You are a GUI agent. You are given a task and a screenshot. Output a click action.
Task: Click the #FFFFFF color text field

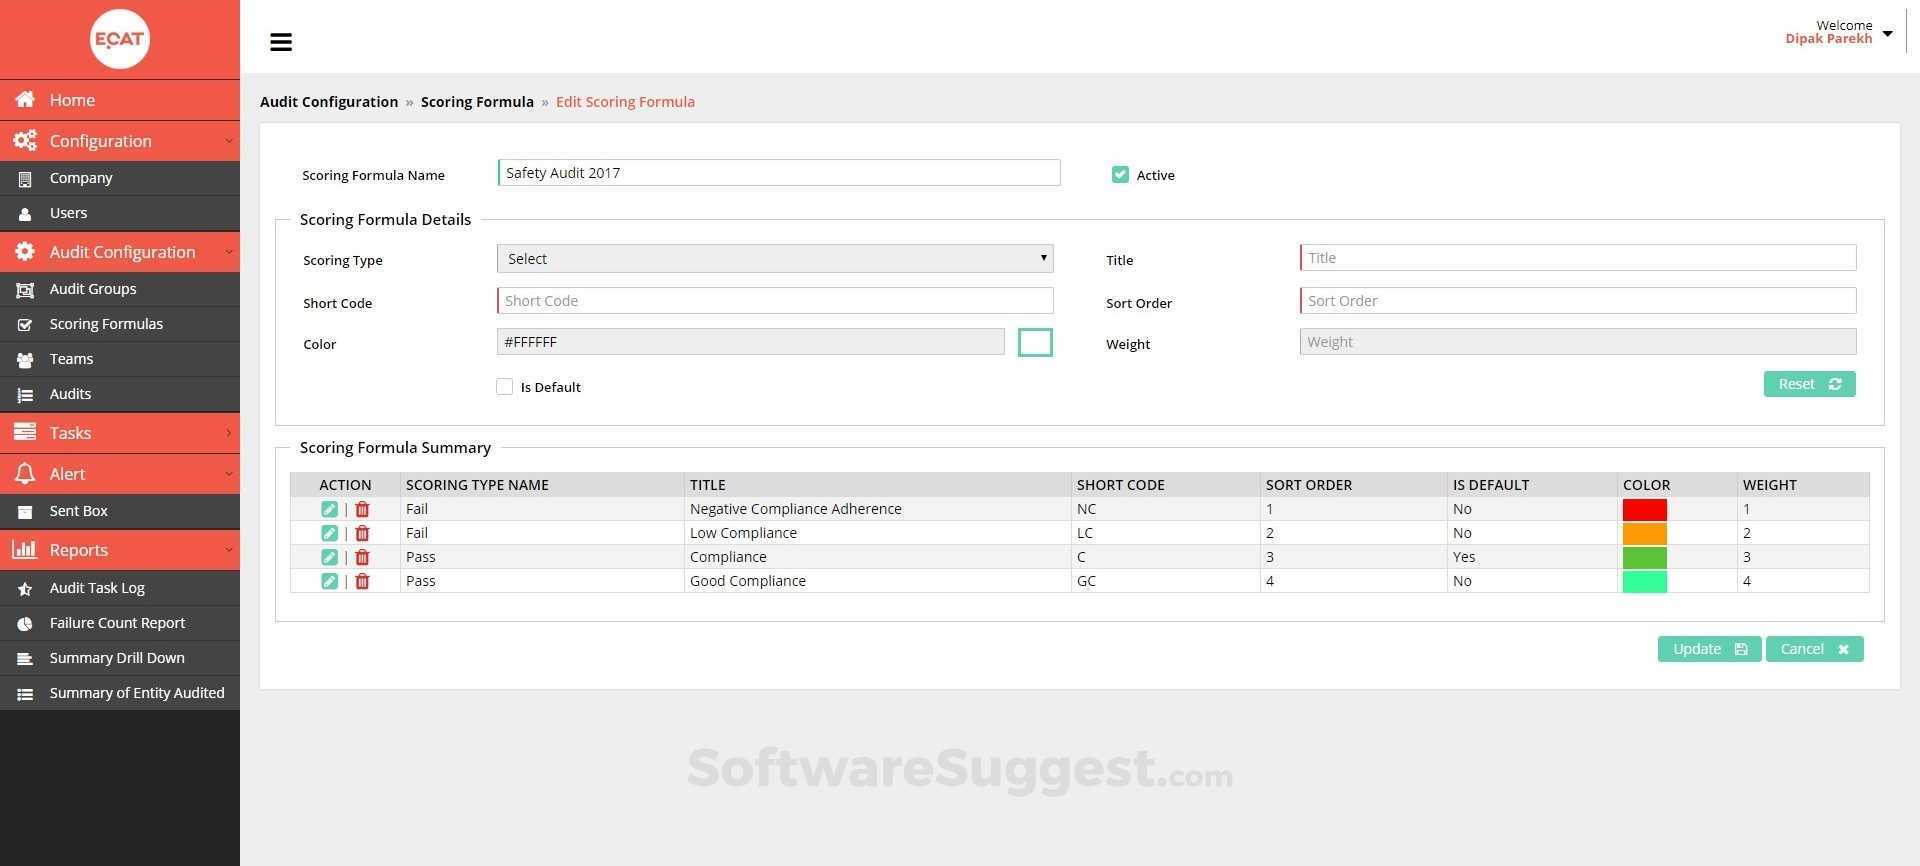(751, 342)
